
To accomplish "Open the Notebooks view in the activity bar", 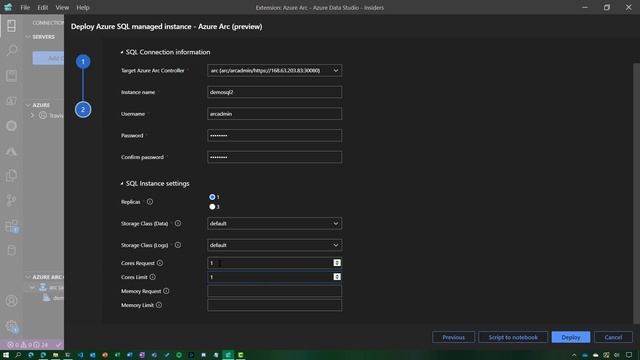I will pos(11,76).
